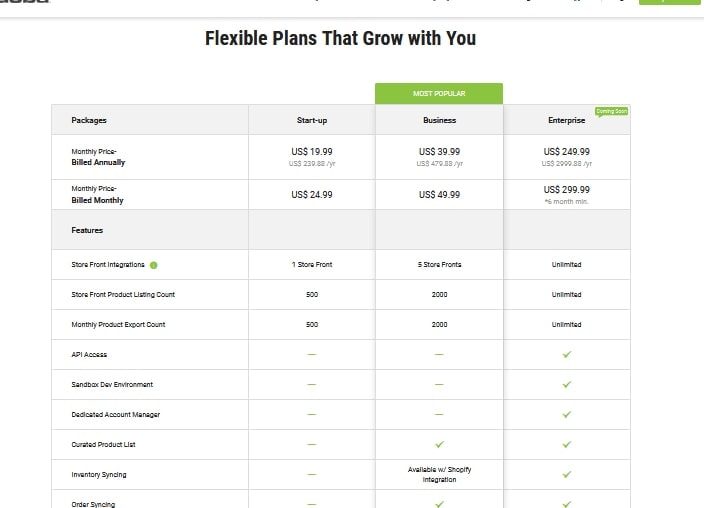Click the Start-up monthly price US$ 24.99
The image size is (704, 508).
coord(311,195)
